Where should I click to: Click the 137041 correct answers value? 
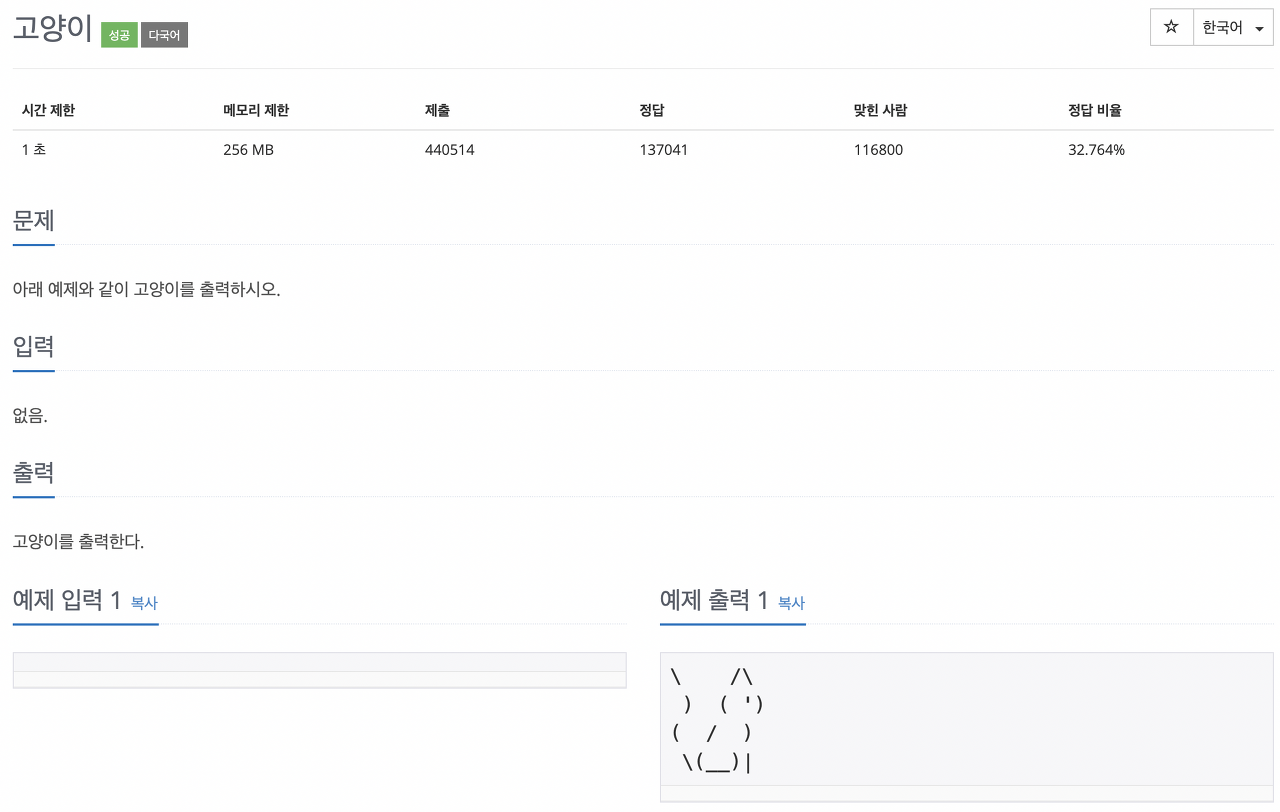pyautogui.click(x=663, y=150)
